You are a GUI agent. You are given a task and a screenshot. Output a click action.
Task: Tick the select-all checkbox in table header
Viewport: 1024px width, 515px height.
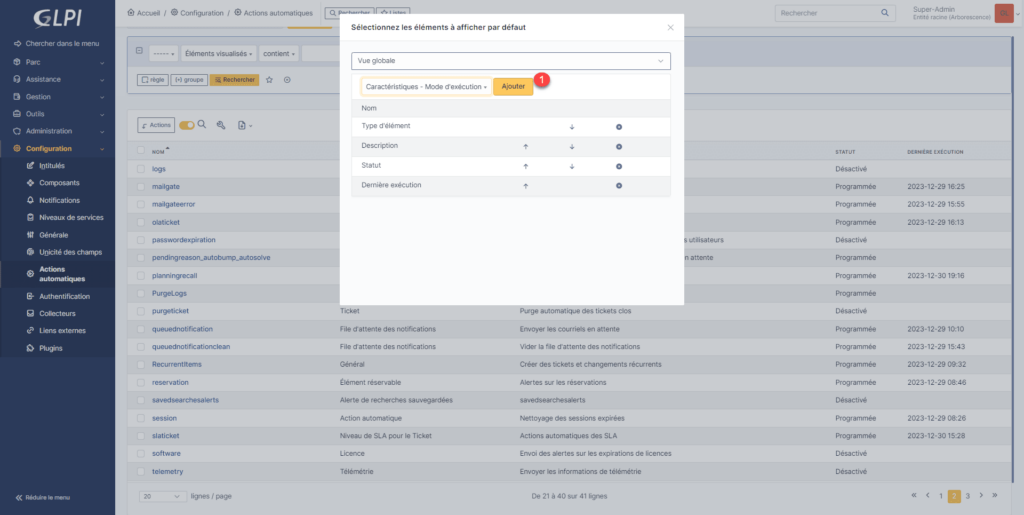(144, 151)
